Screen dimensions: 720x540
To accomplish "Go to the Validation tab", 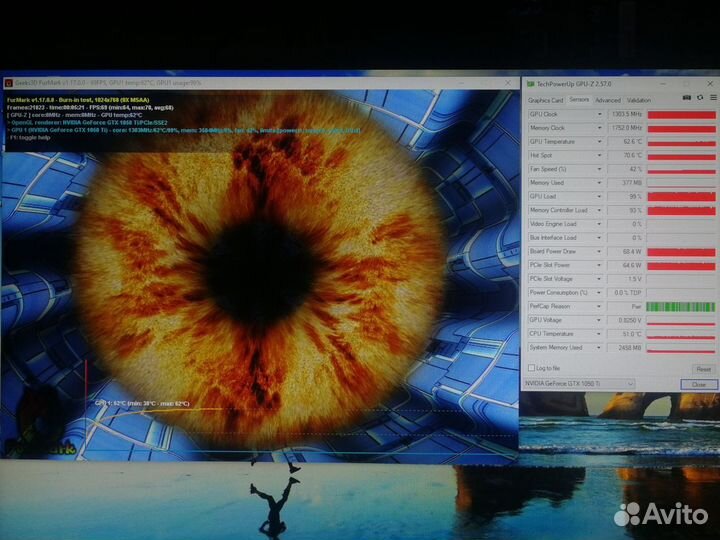I will [x=637, y=100].
